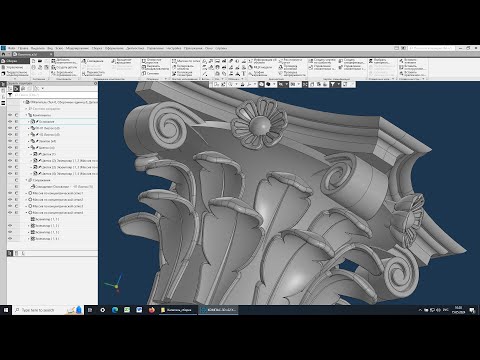Run Проверка коллизий check
480x360 pixels.
tap(289, 67)
